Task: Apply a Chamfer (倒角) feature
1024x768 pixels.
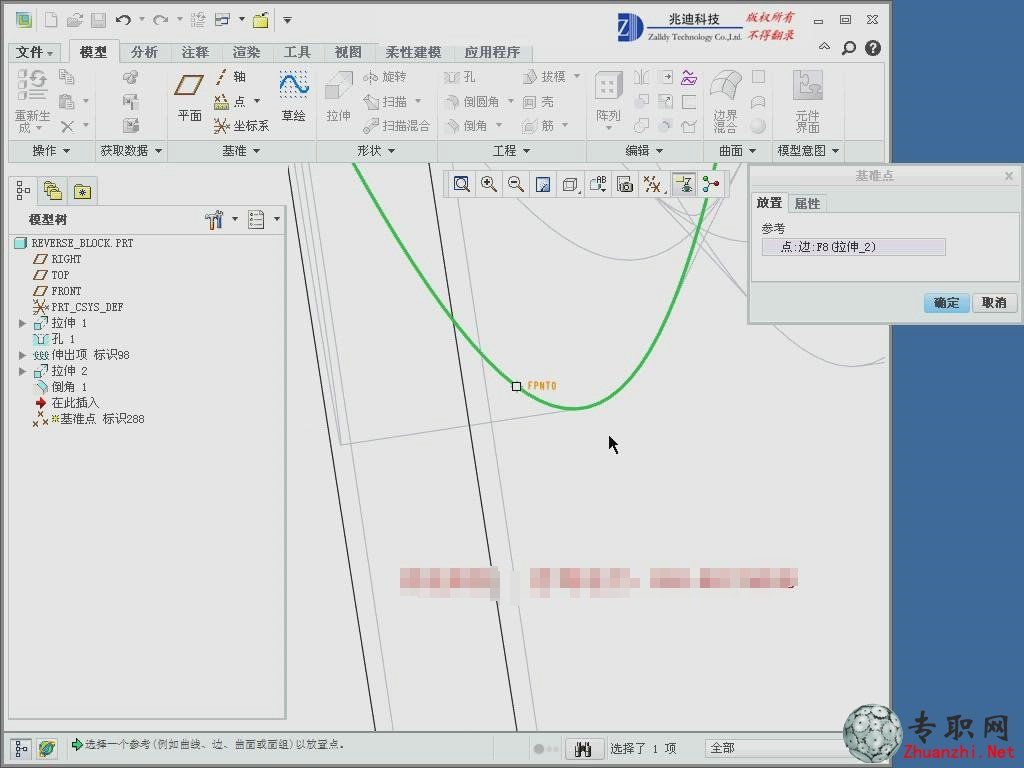Action: click(466, 125)
